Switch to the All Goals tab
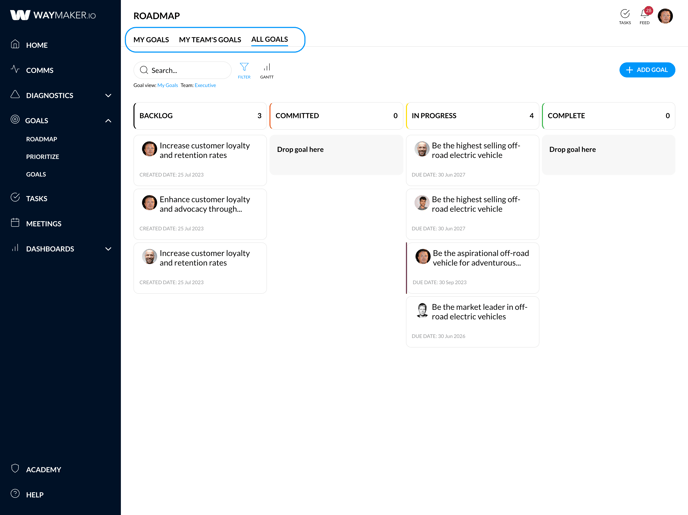The height and width of the screenshot is (515, 688). 269,39
